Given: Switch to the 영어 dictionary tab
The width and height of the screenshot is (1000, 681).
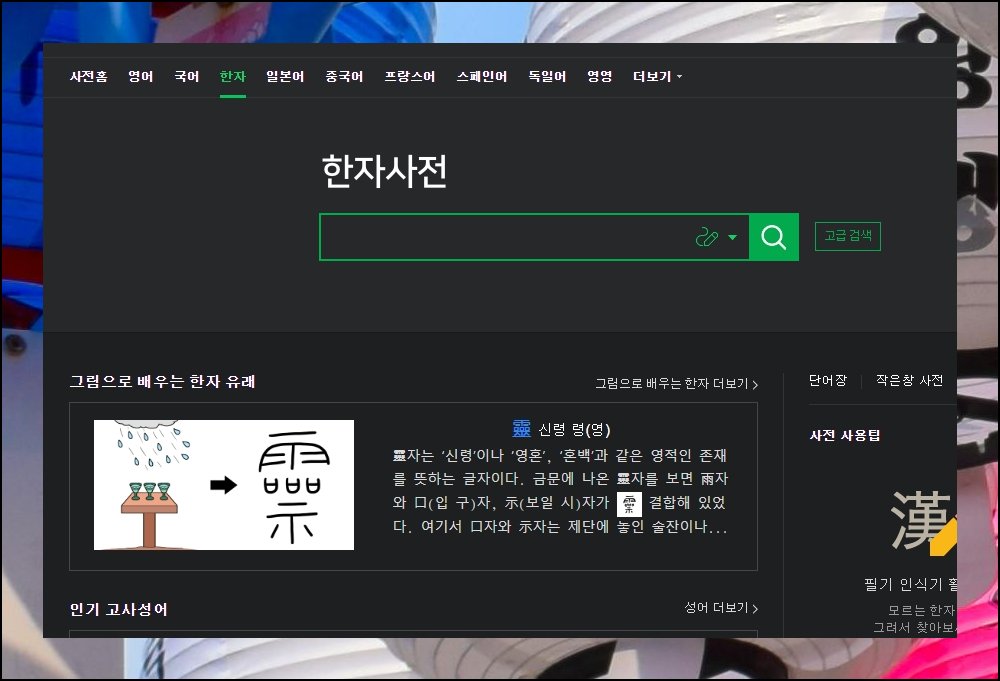Looking at the screenshot, I should pyautogui.click(x=140, y=77).
